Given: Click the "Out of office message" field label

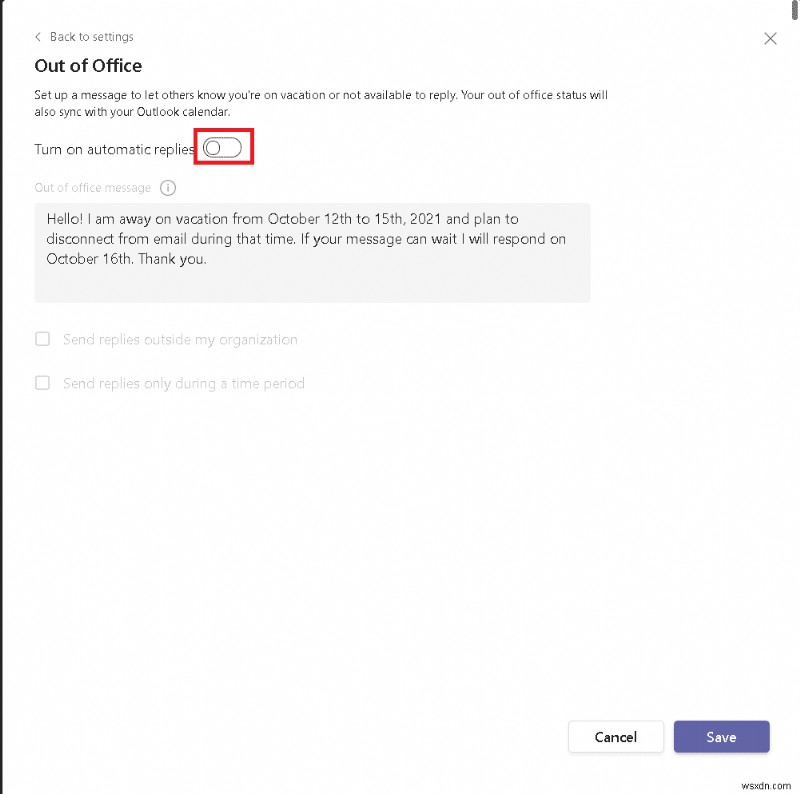Looking at the screenshot, I should pos(93,188).
